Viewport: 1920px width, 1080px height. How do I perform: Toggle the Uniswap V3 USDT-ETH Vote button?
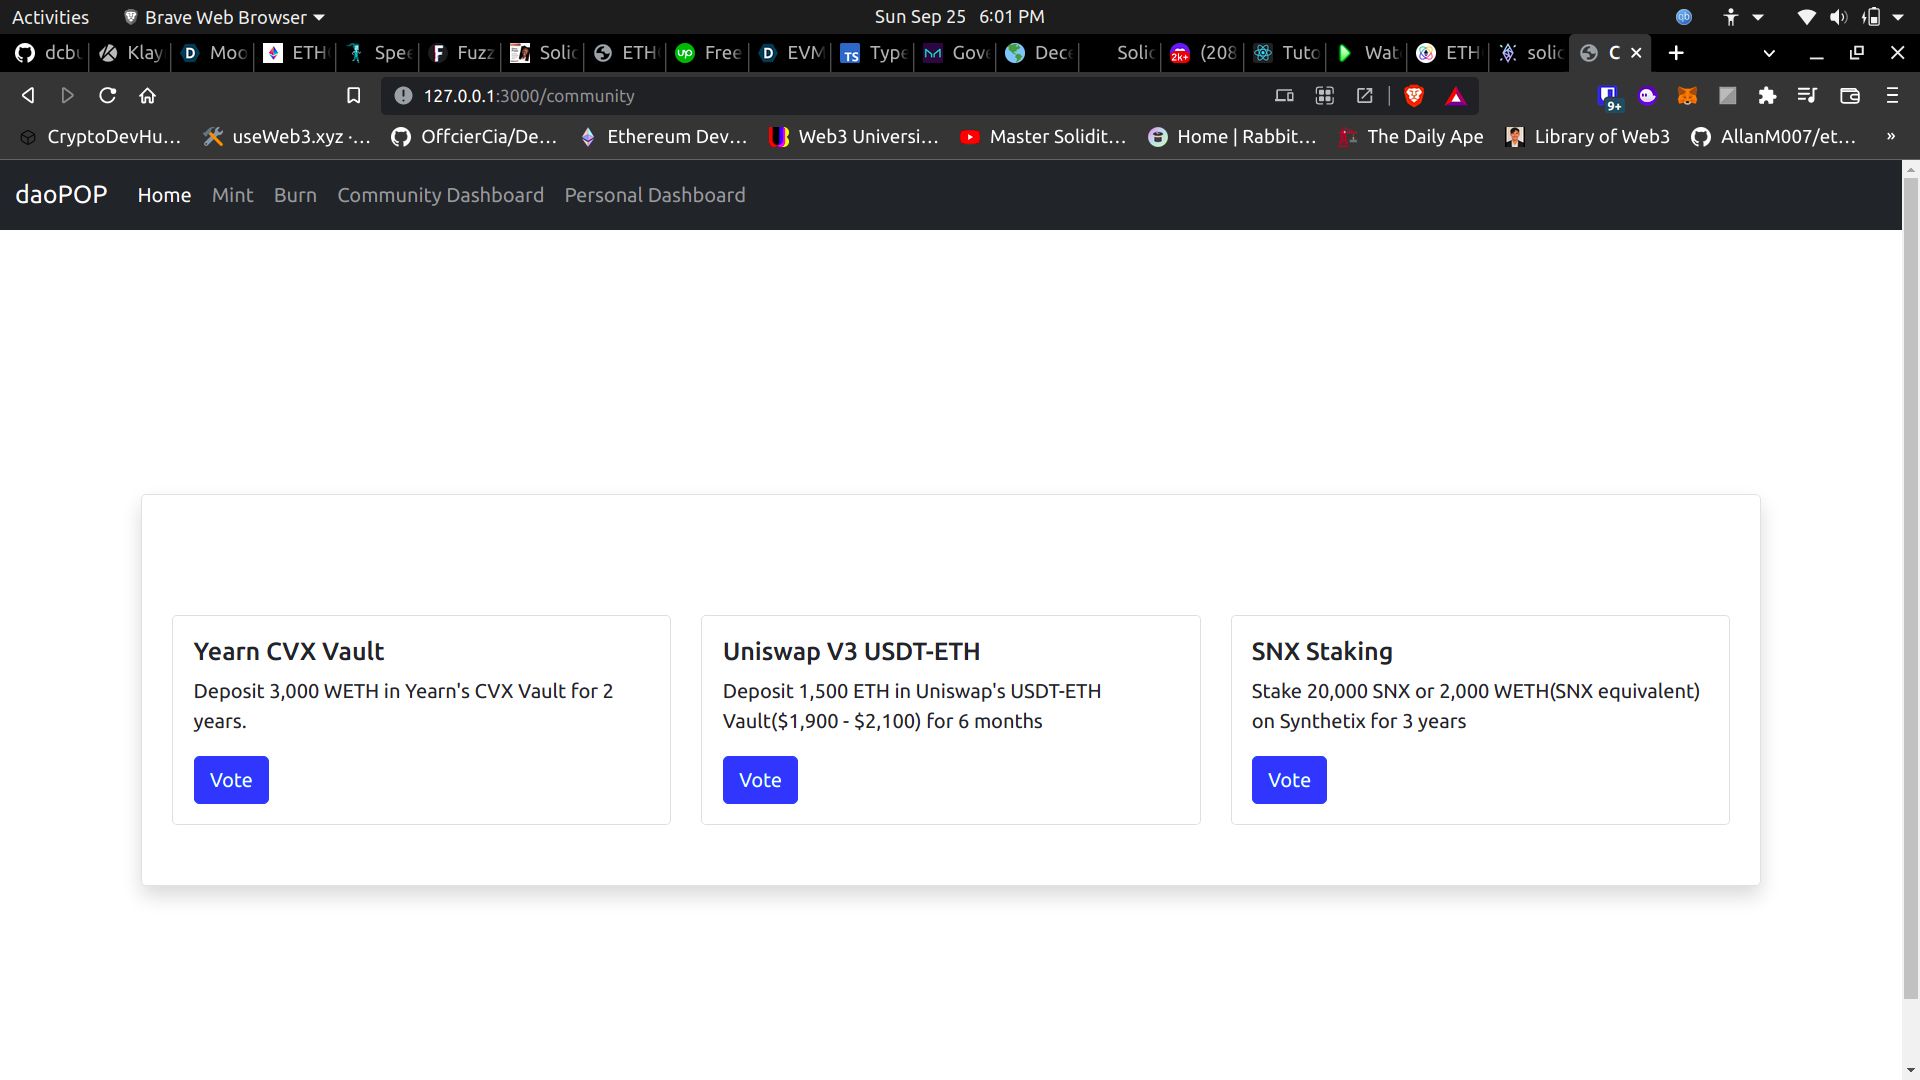click(760, 779)
